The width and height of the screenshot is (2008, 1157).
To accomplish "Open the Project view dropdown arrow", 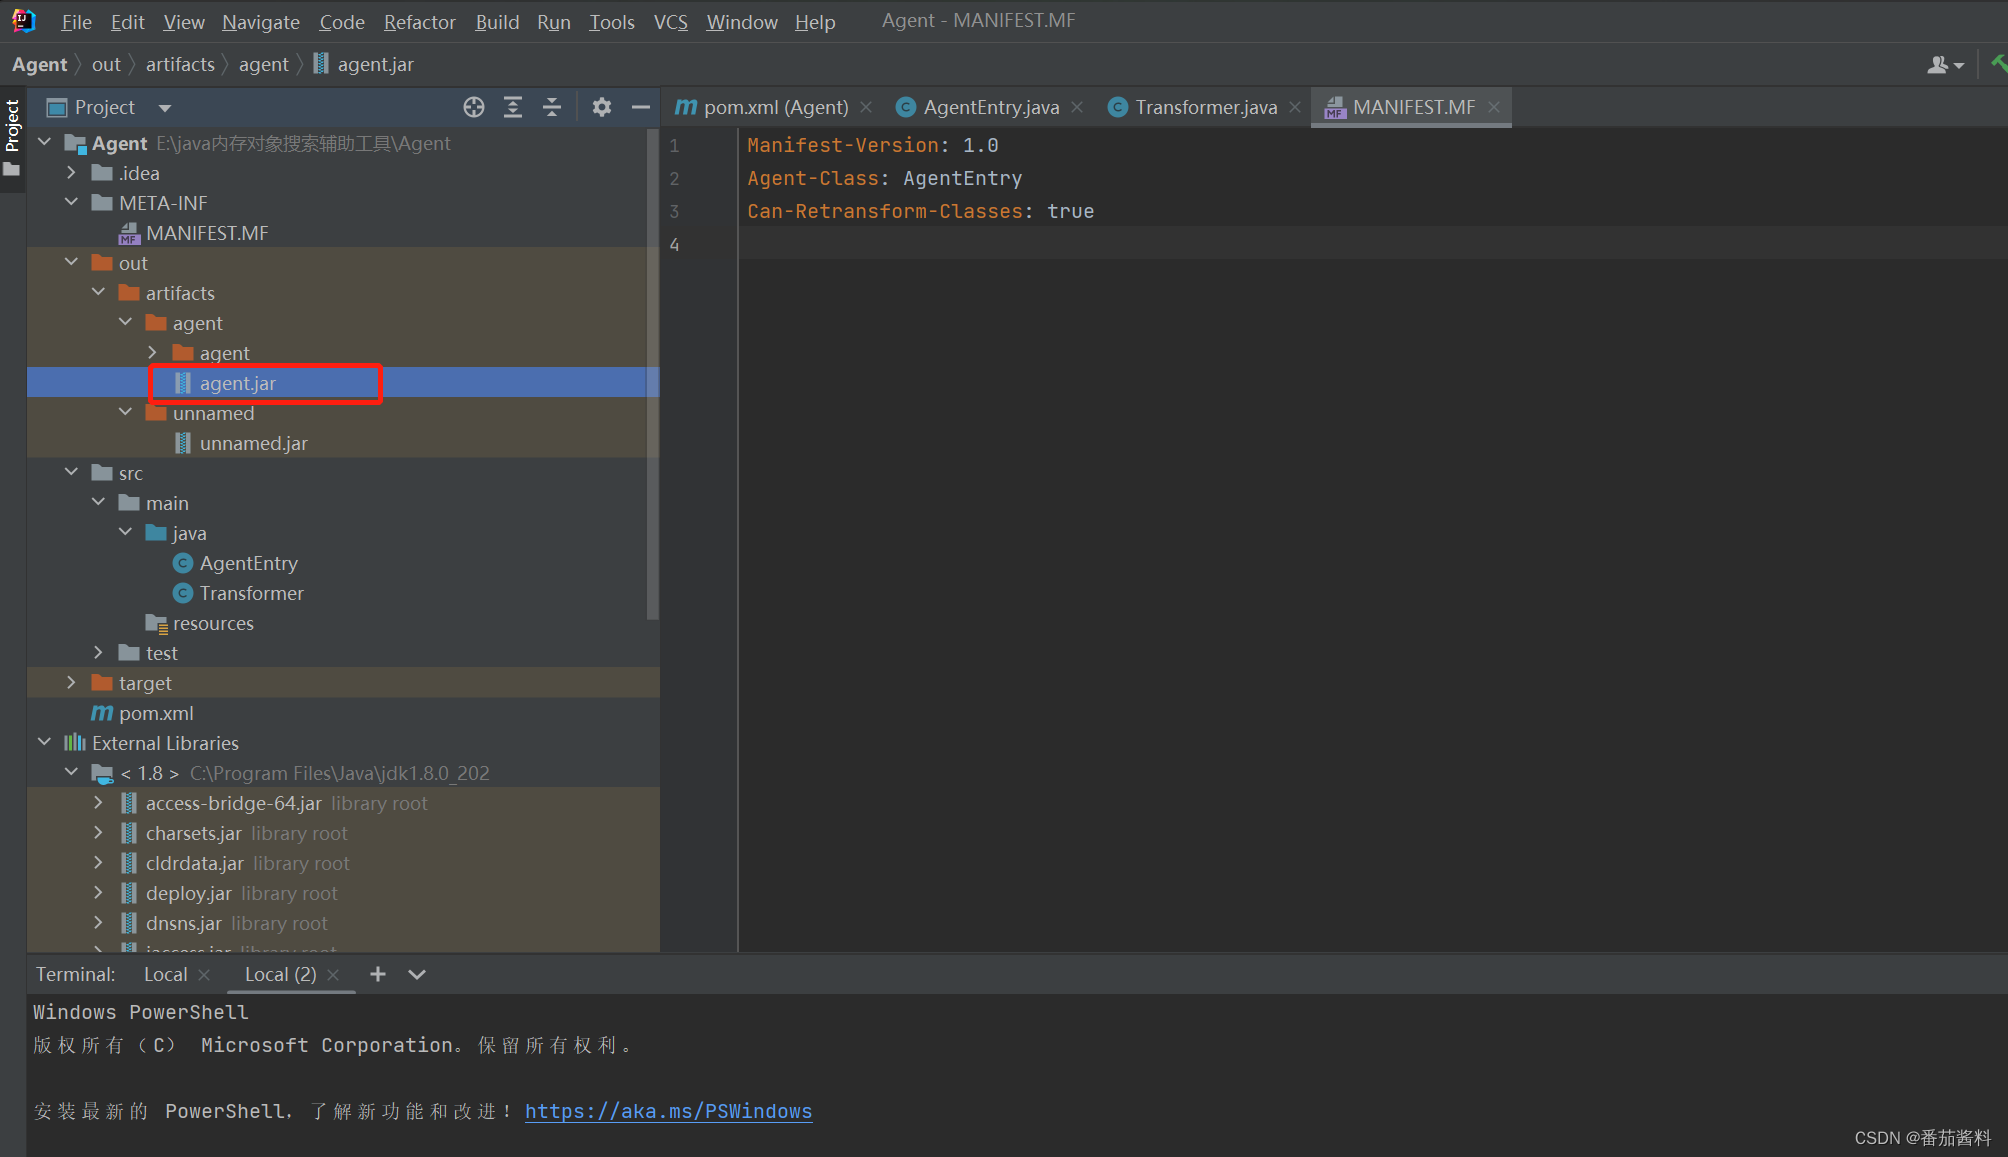I will (165, 108).
